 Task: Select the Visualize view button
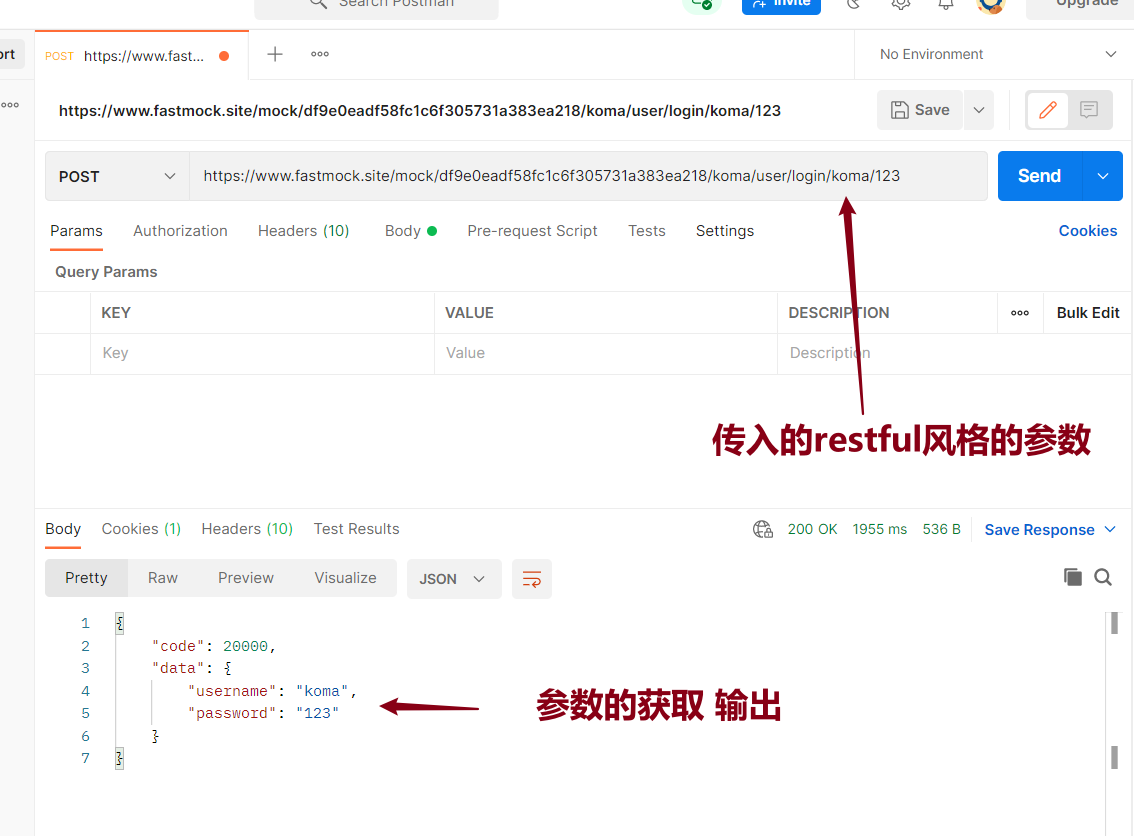(x=345, y=578)
